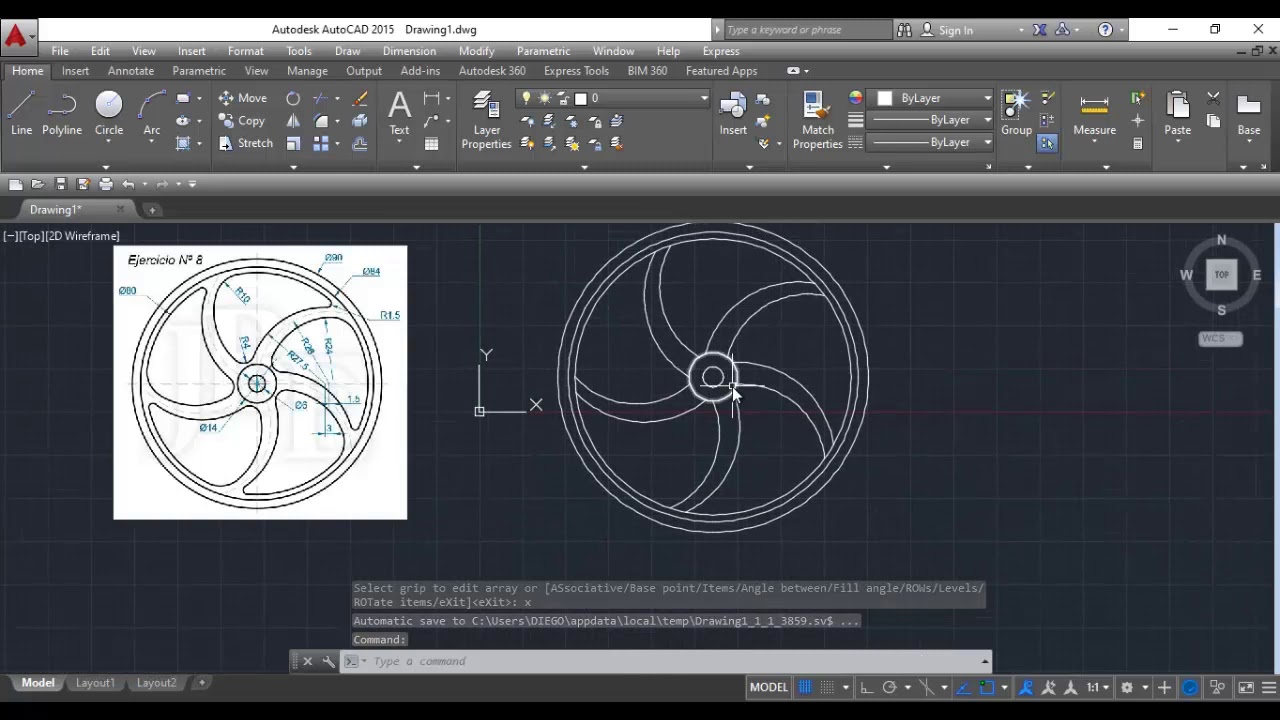Click the MODEL space button
The width and height of the screenshot is (1280, 720).
[769, 687]
